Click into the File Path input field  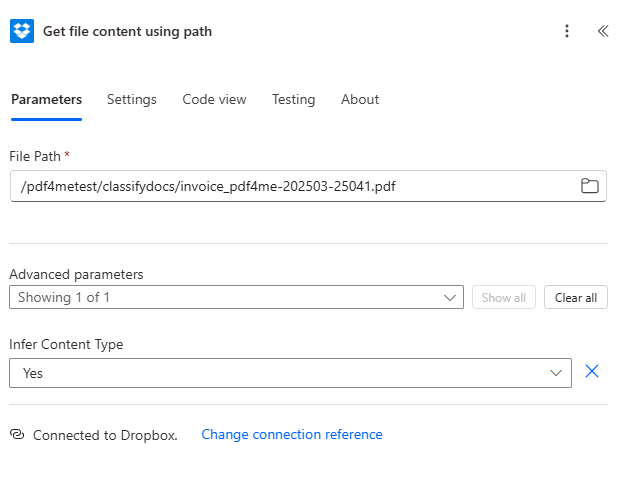tap(290, 186)
